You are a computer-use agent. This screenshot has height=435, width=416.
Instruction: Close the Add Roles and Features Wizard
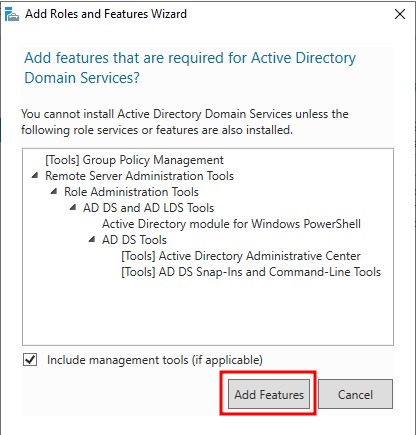[400, 14]
